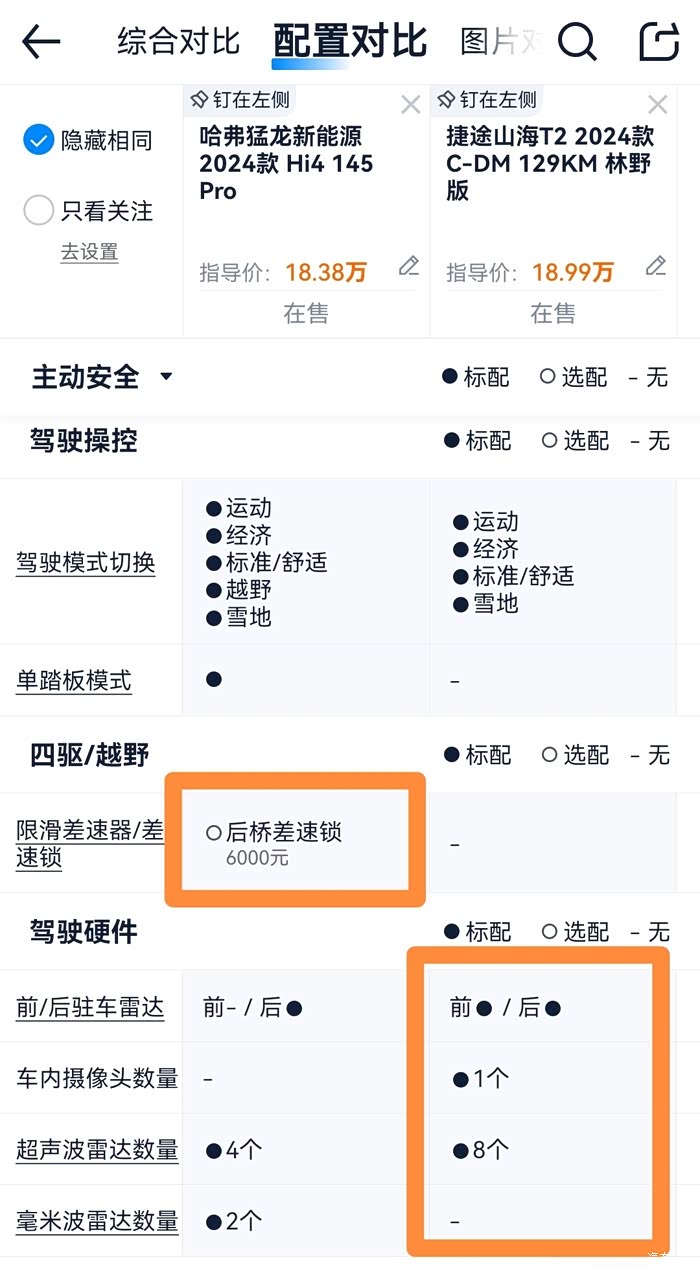
Task: Edit the 18.99万 guide price pencil icon
Action: [655, 266]
